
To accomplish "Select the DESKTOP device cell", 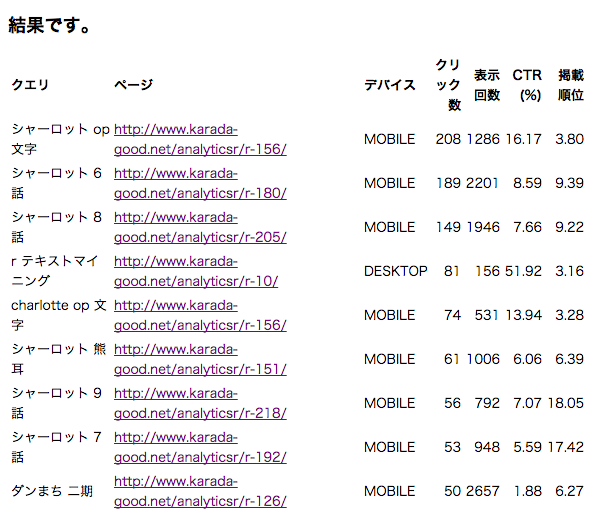I will tap(396, 271).
